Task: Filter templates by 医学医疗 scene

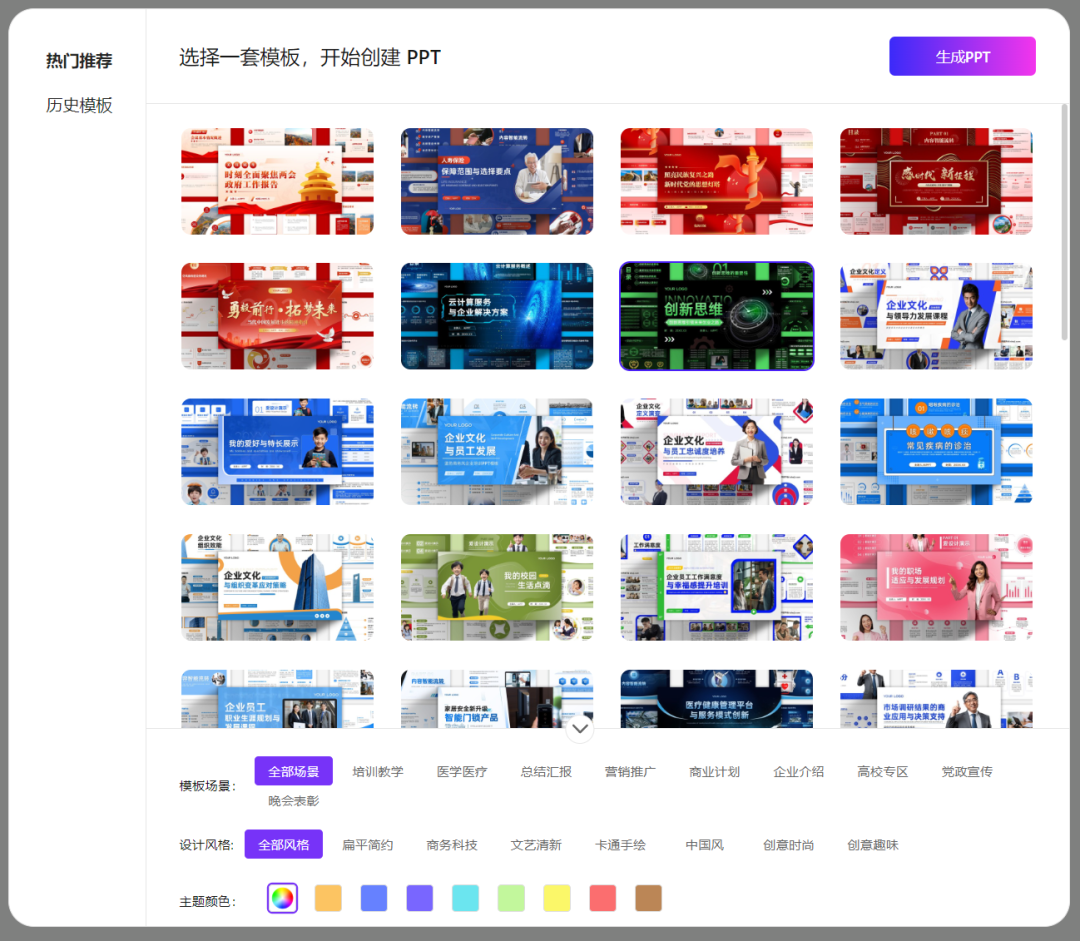Action: pos(462,772)
